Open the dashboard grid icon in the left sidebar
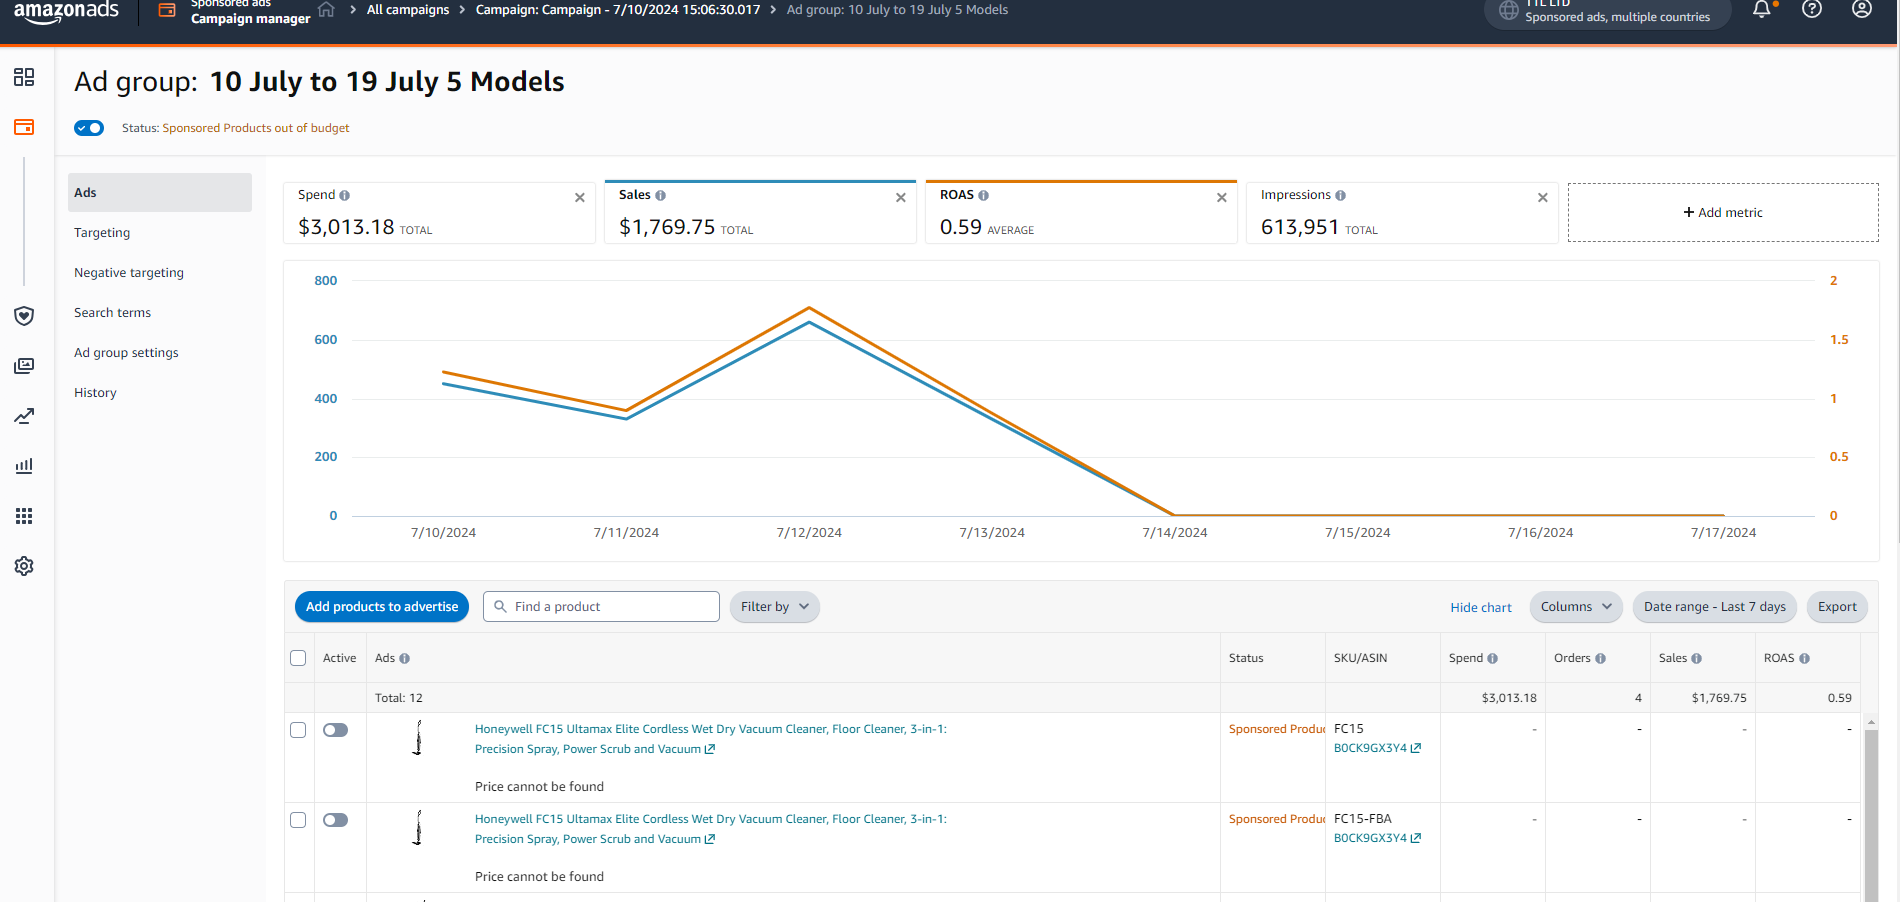1900x902 pixels. click(24, 77)
